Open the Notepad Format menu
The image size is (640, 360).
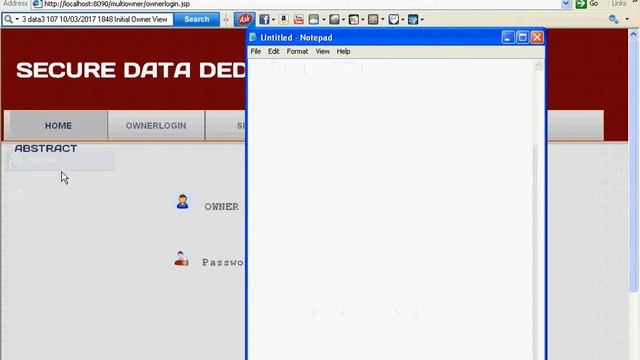coord(297,51)
